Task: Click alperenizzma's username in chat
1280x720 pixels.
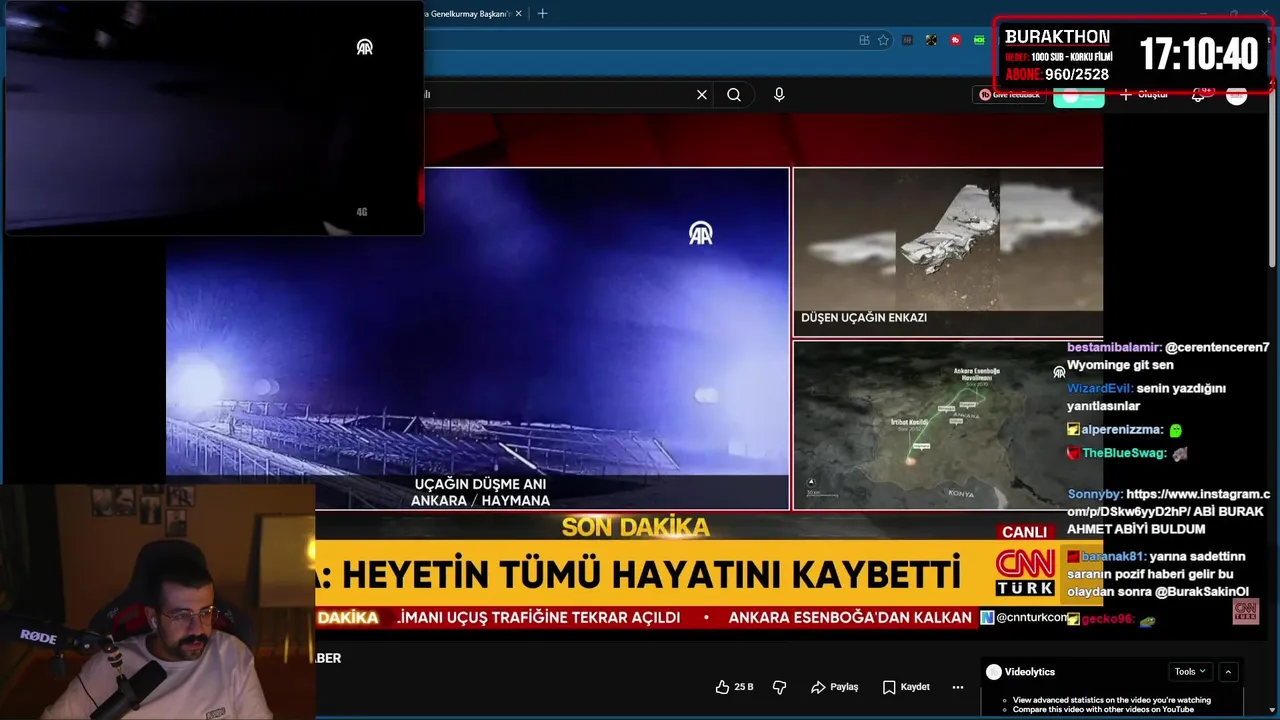Action: pyautogui.click(x=1122, y=429)
